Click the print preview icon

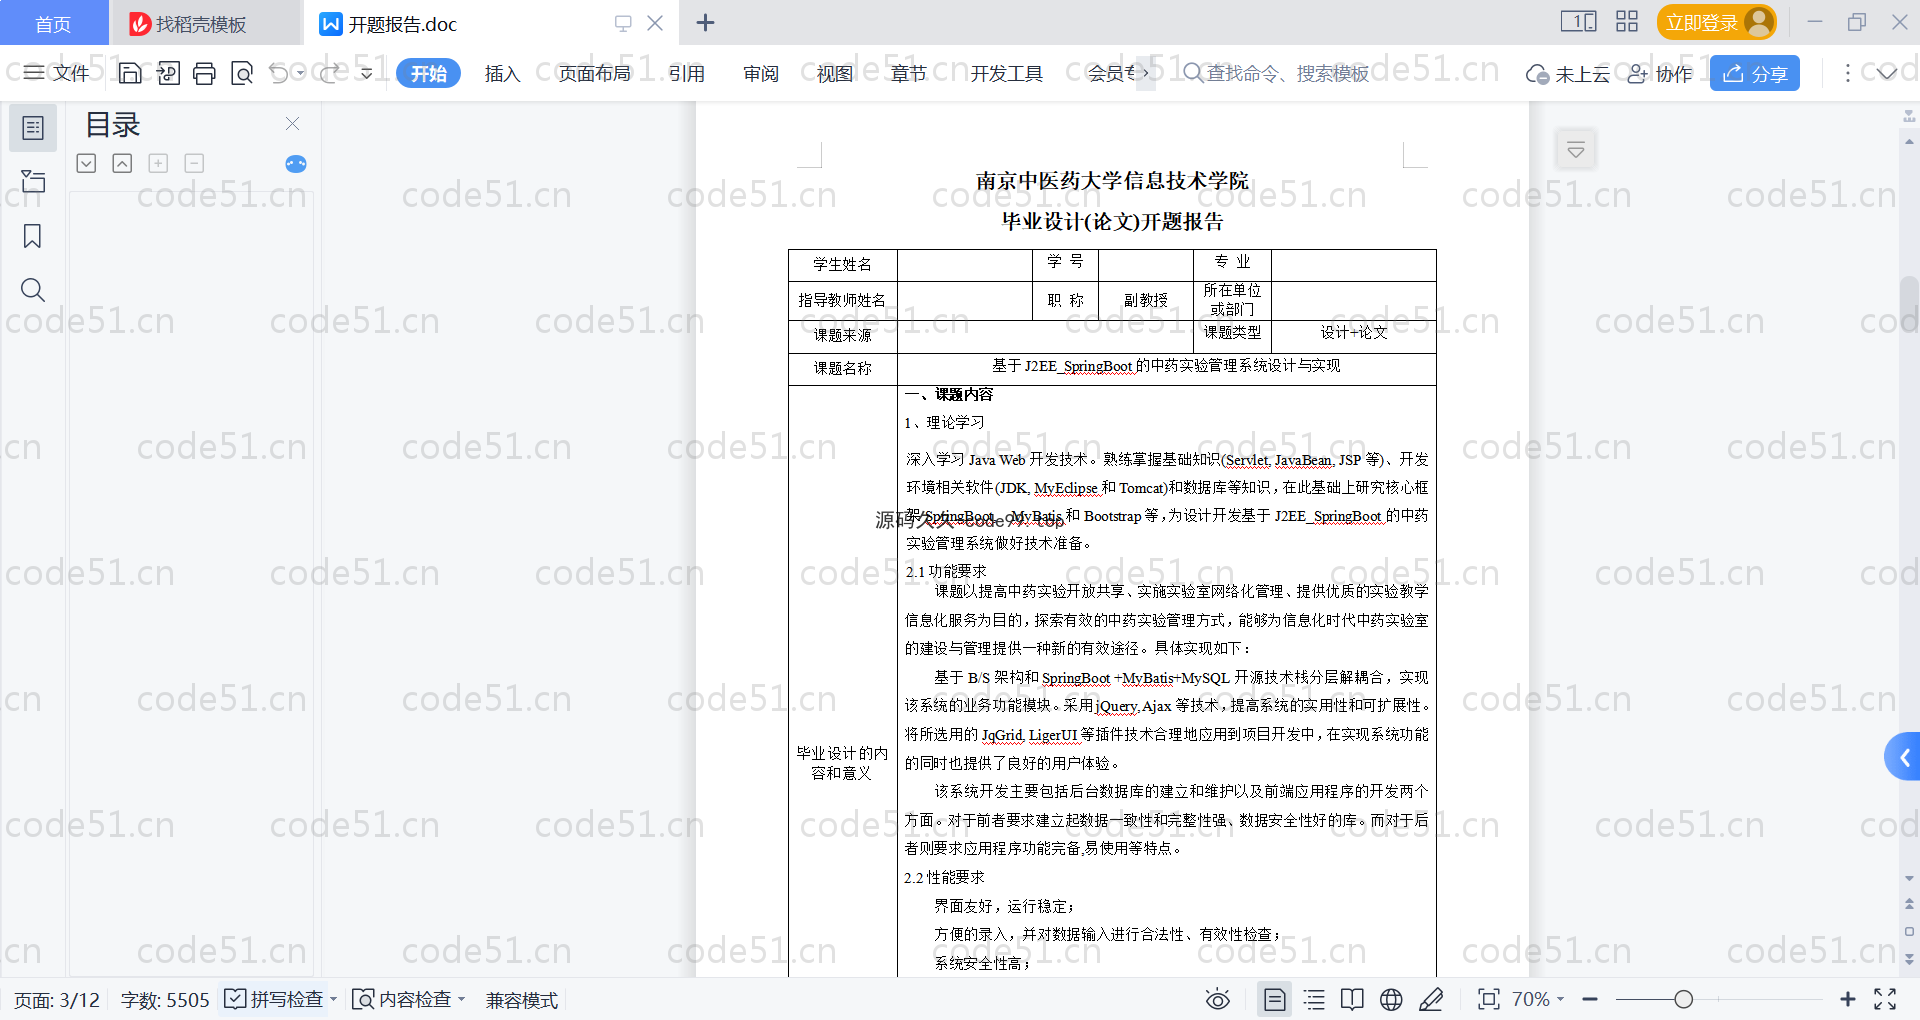point(242,73)
